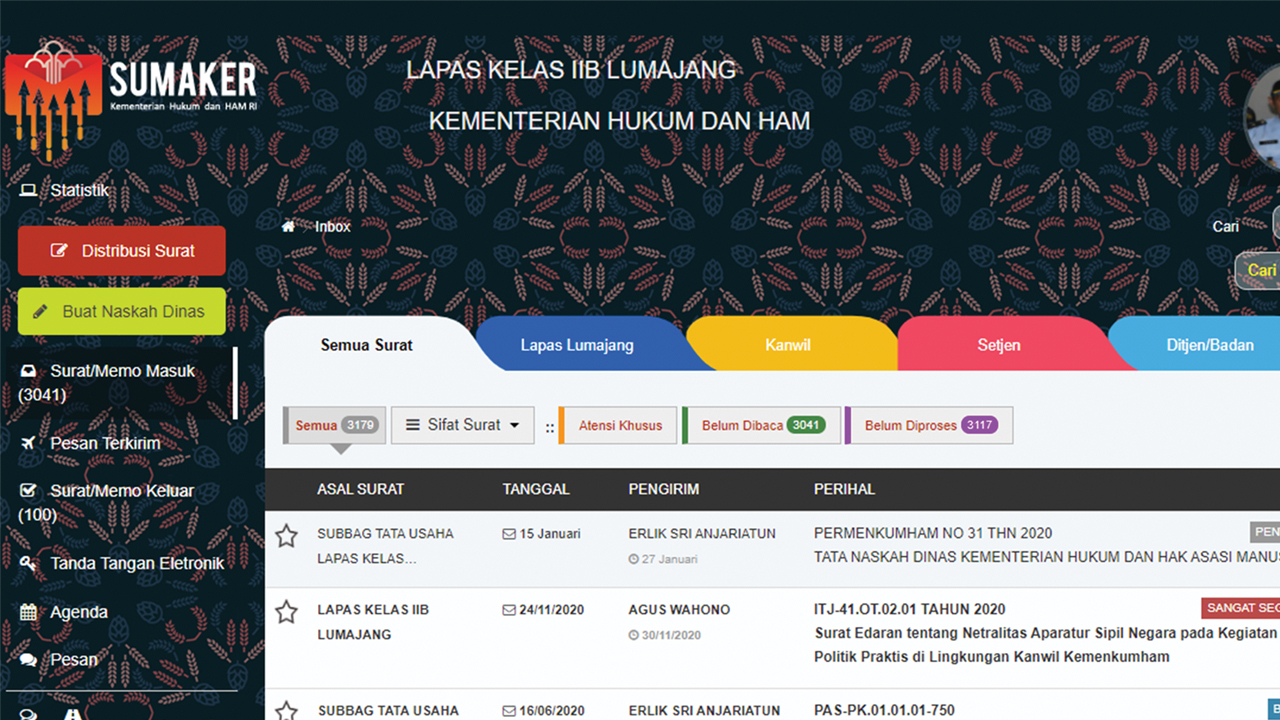Open Pesan Terkirim in the sidebar
This screenshot has height=720, width=1280.
click(x=105, y=443)
